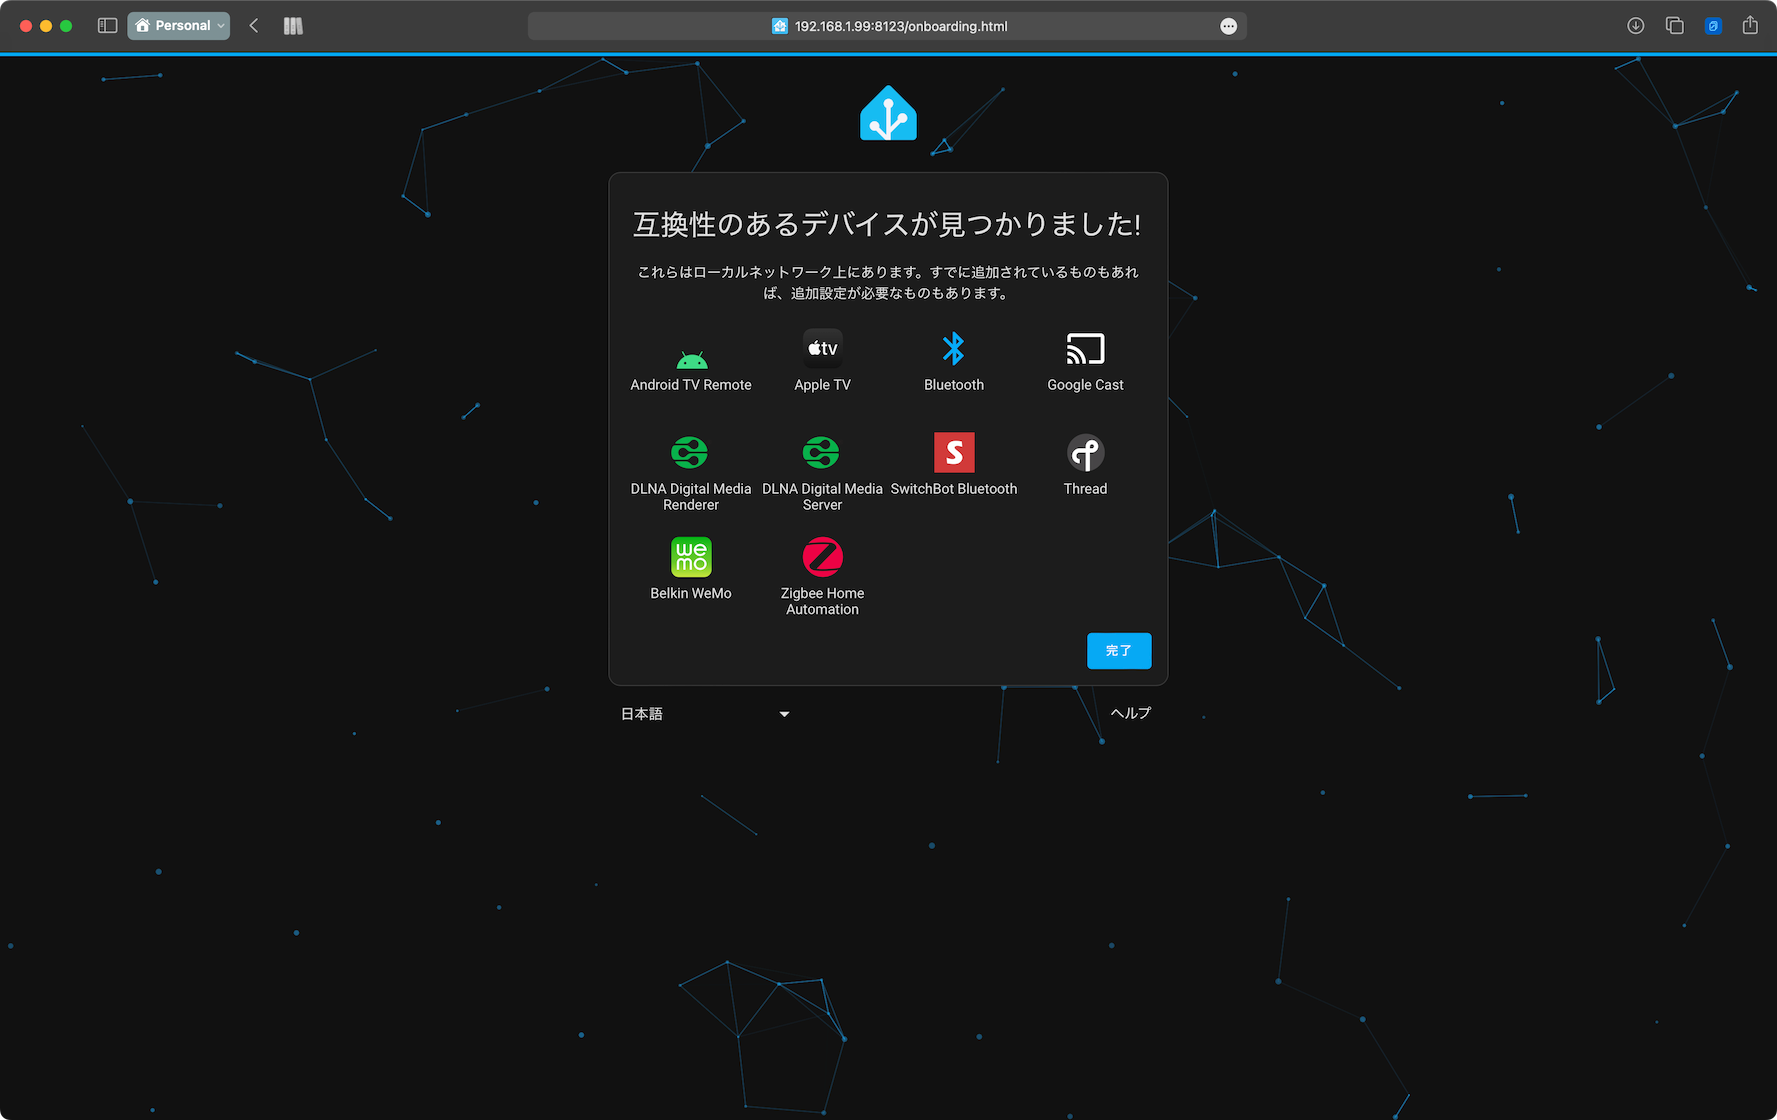1777x1120 pixels.
Task: Click the Home Assistant logo
Action: [x=888, y=113]
